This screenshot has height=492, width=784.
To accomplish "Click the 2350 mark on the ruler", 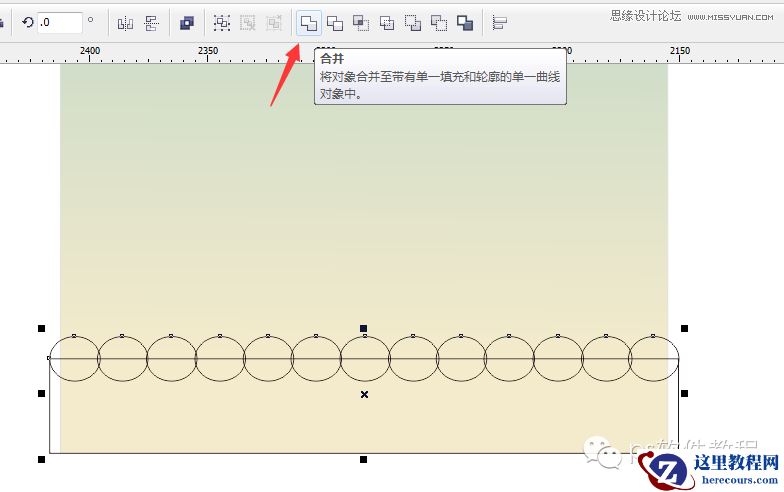I will pyautogui.click(x=208, y=50).
